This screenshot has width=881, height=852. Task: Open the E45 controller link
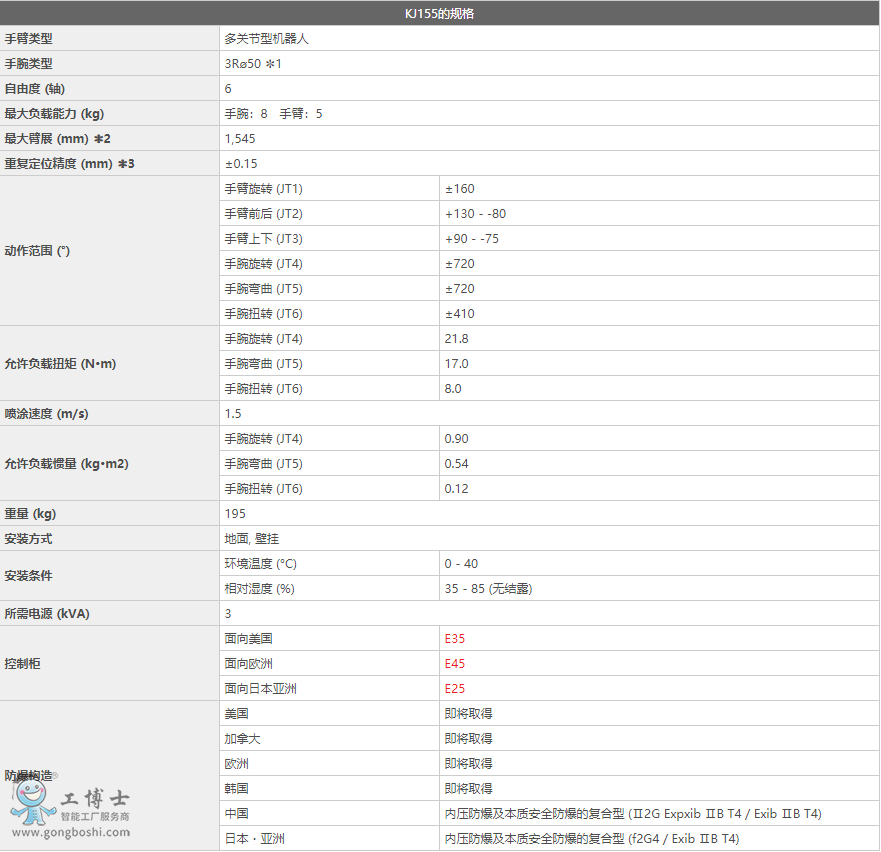click(455, 663)
